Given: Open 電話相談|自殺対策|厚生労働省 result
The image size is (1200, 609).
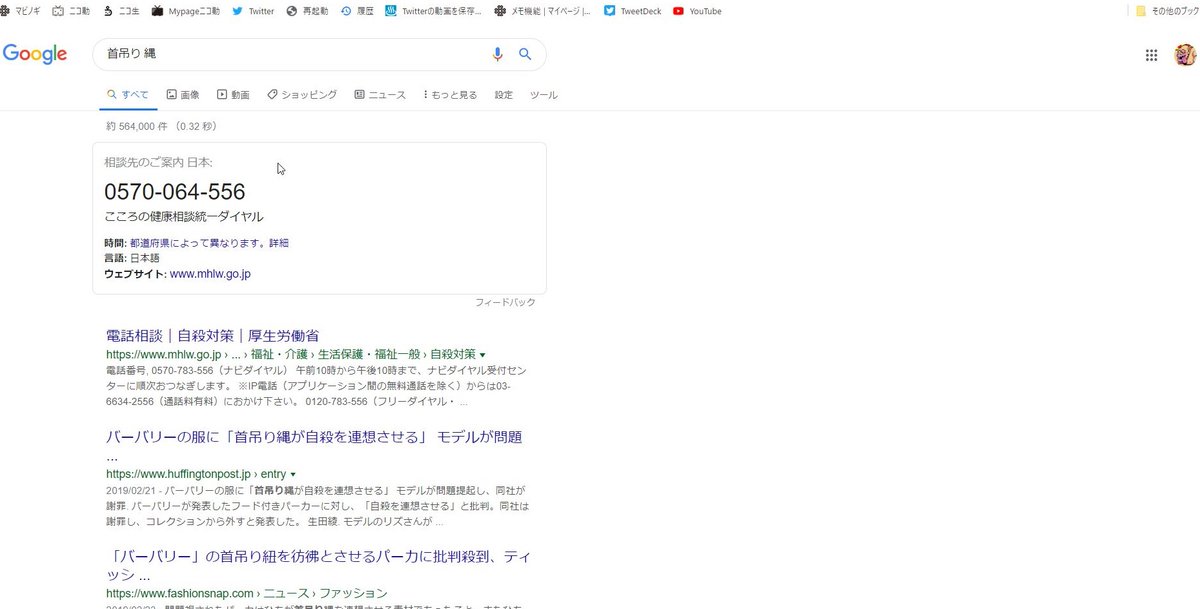Looking at the screenshot, I should click(x=213, y=336).
